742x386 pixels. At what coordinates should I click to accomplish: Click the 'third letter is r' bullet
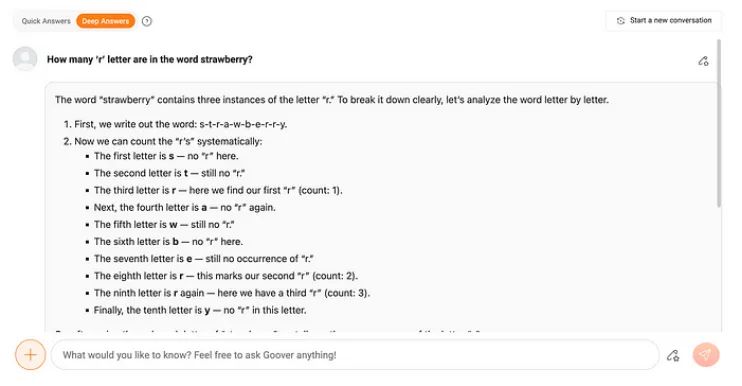point(218,190)
